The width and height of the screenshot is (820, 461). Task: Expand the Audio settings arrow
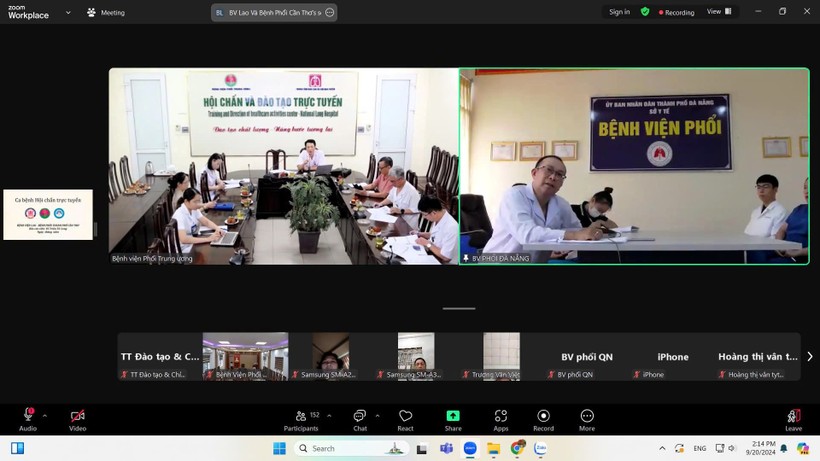[x=44, y=415]
